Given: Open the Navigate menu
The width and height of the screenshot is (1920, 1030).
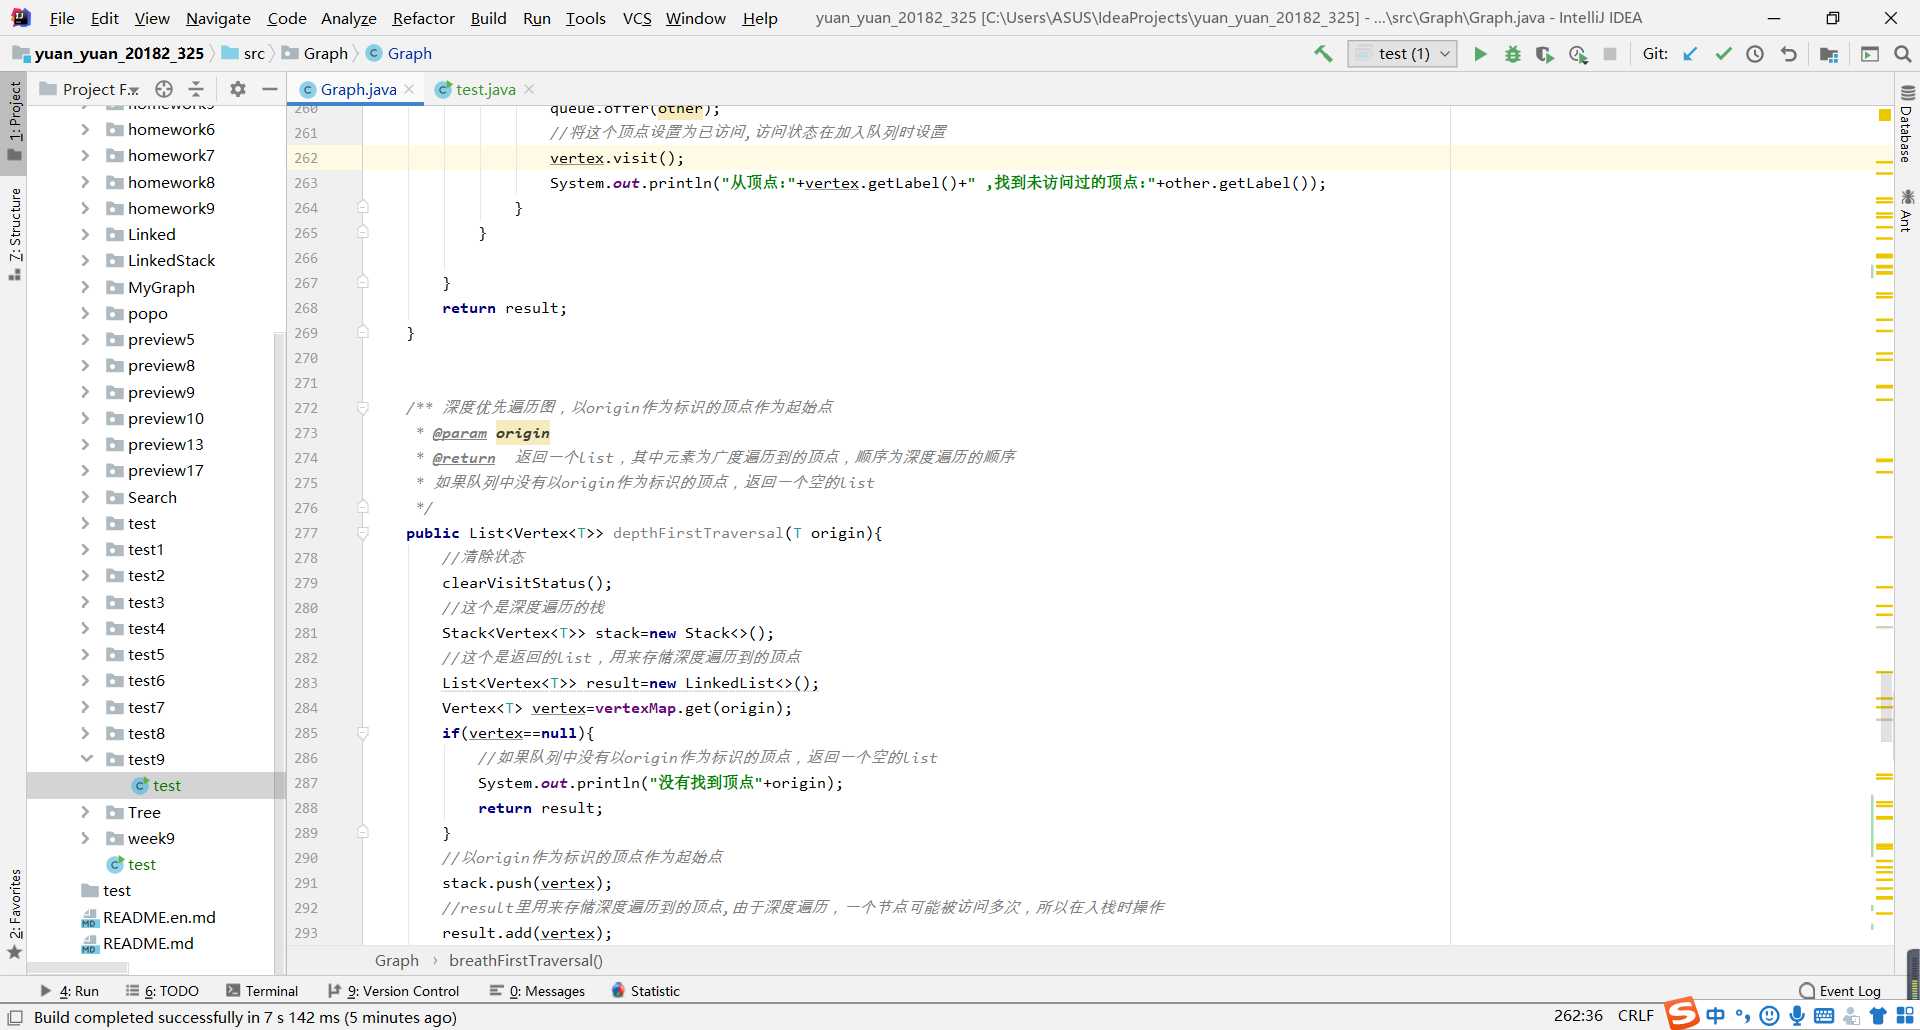Looking at the screenshot, I should coord(218,18).
